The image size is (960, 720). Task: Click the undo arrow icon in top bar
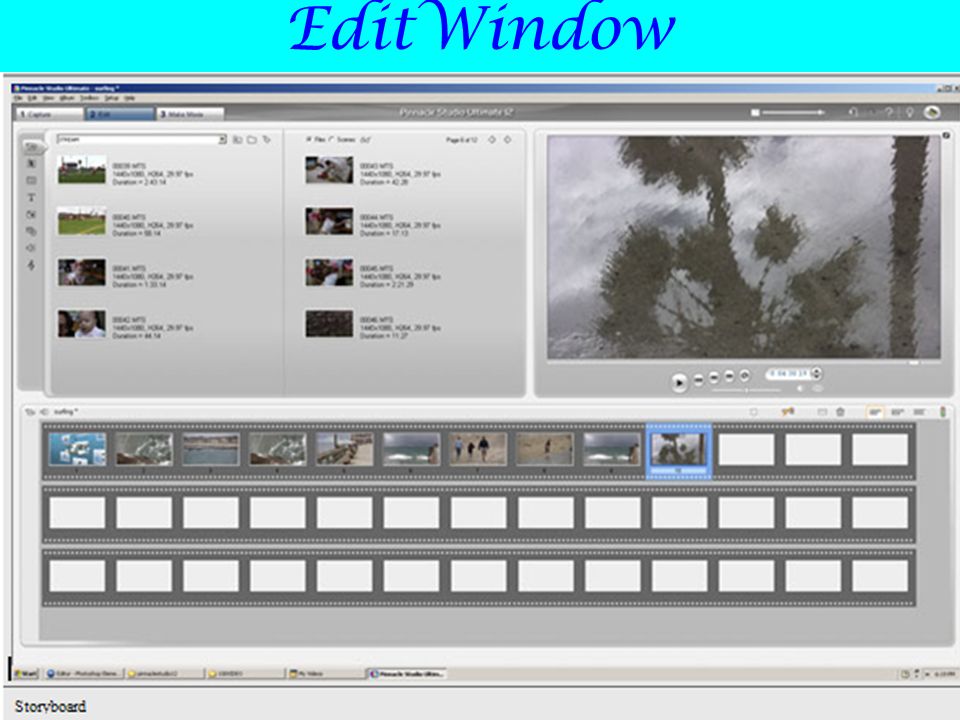click(853, 112)
